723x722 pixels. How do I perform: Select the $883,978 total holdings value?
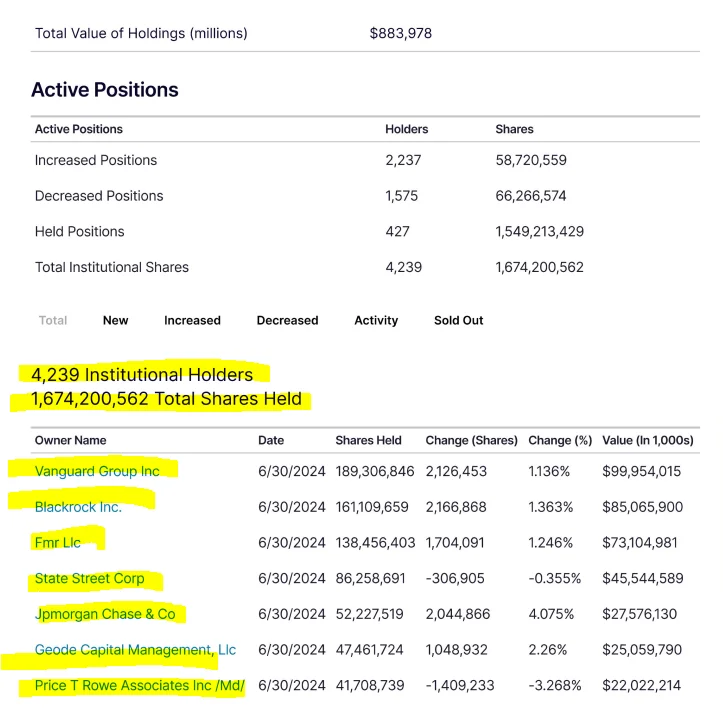click(401, 33)
